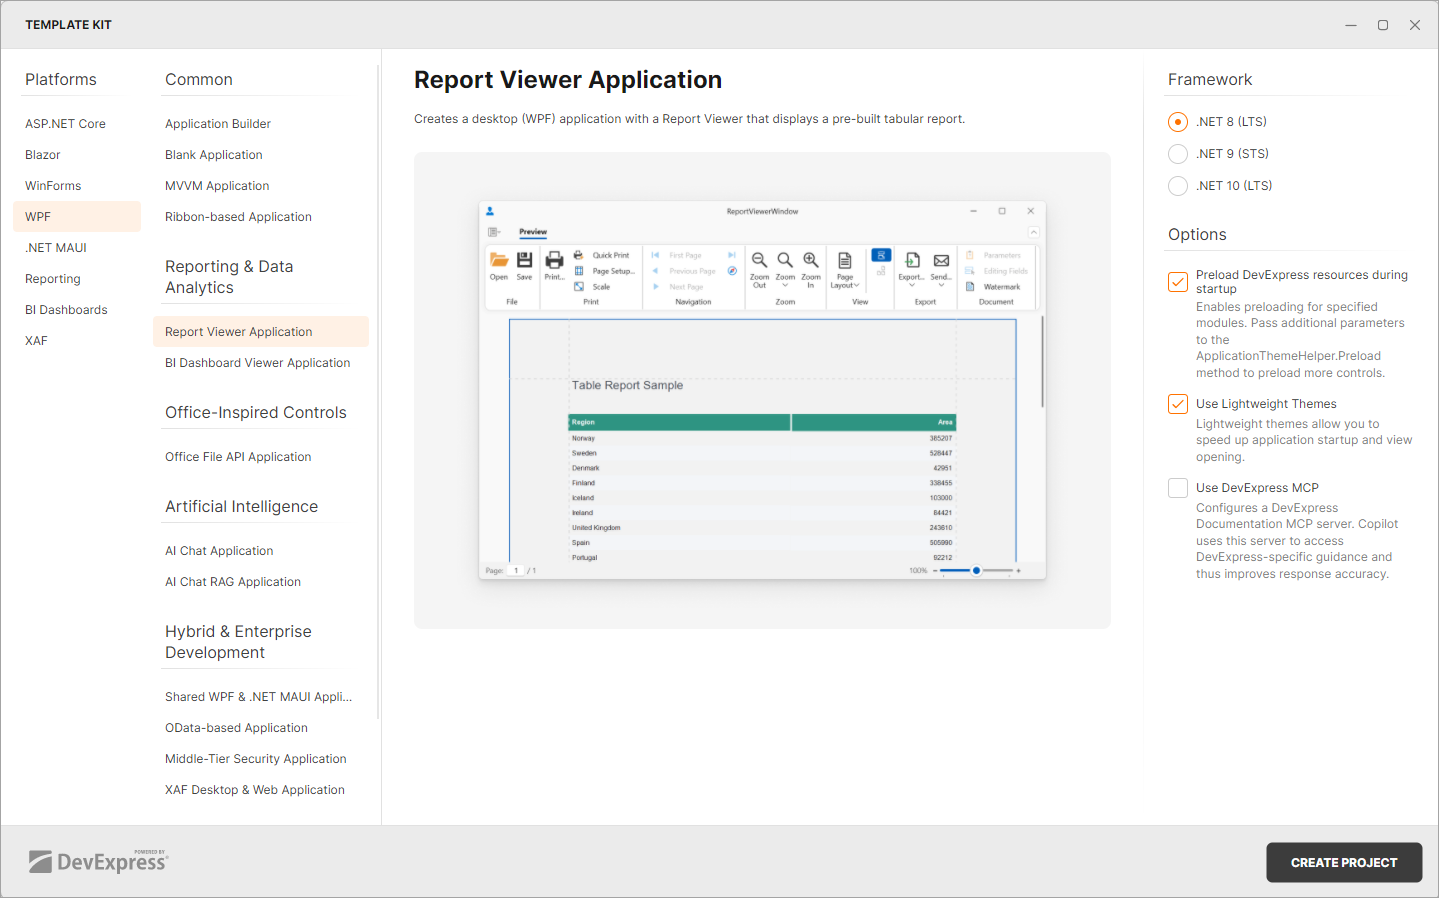Click the zoom slider in the preview status bar
Viewport: 1439px width, 898px height.
click(x=975, y=570)
